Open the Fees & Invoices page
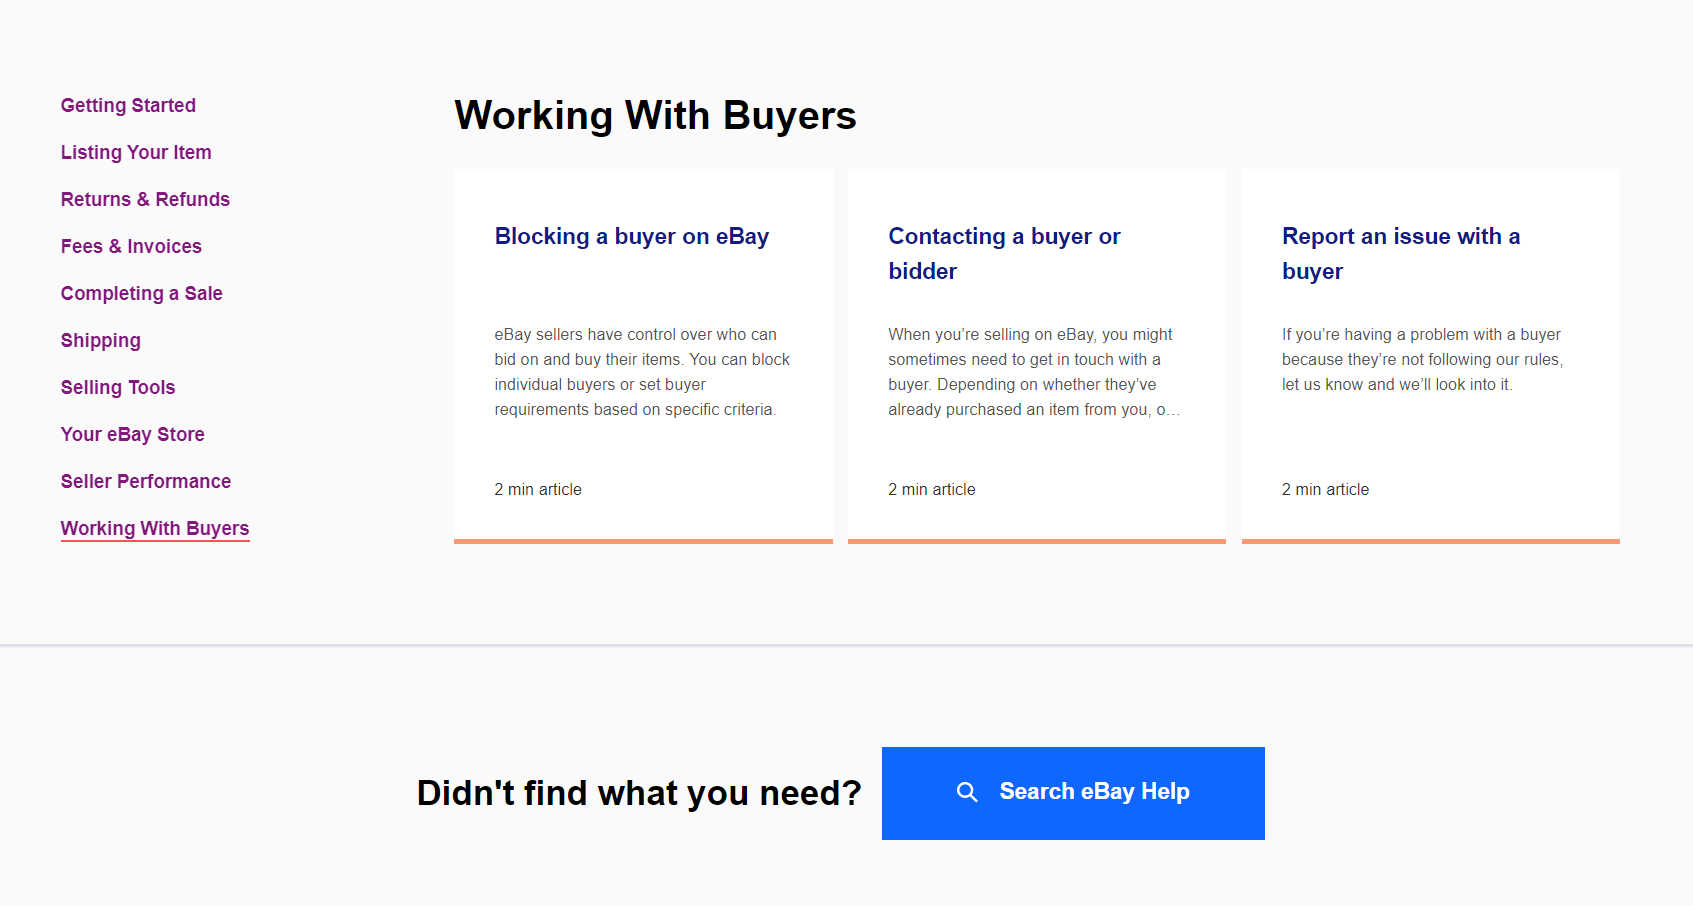Screen dimensions: 1693x906 coord(131,246)
